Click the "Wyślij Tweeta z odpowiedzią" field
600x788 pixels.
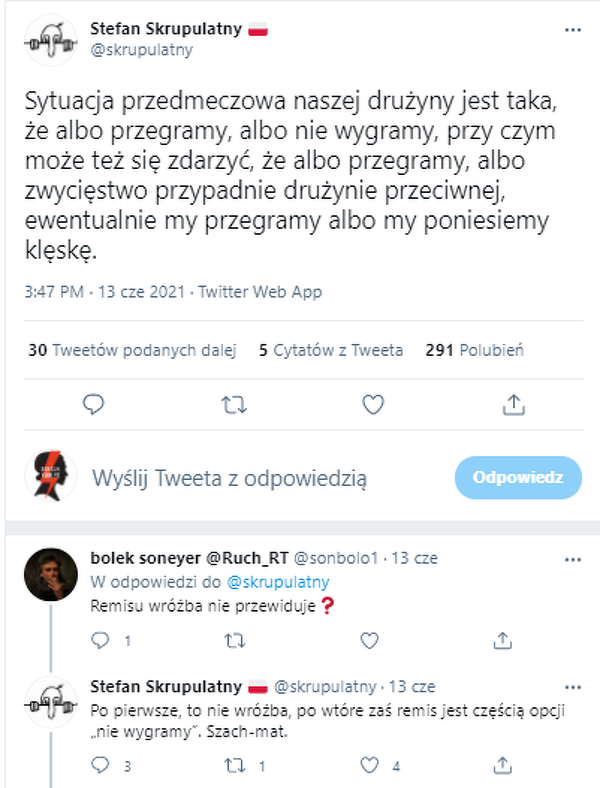(230, 479)
